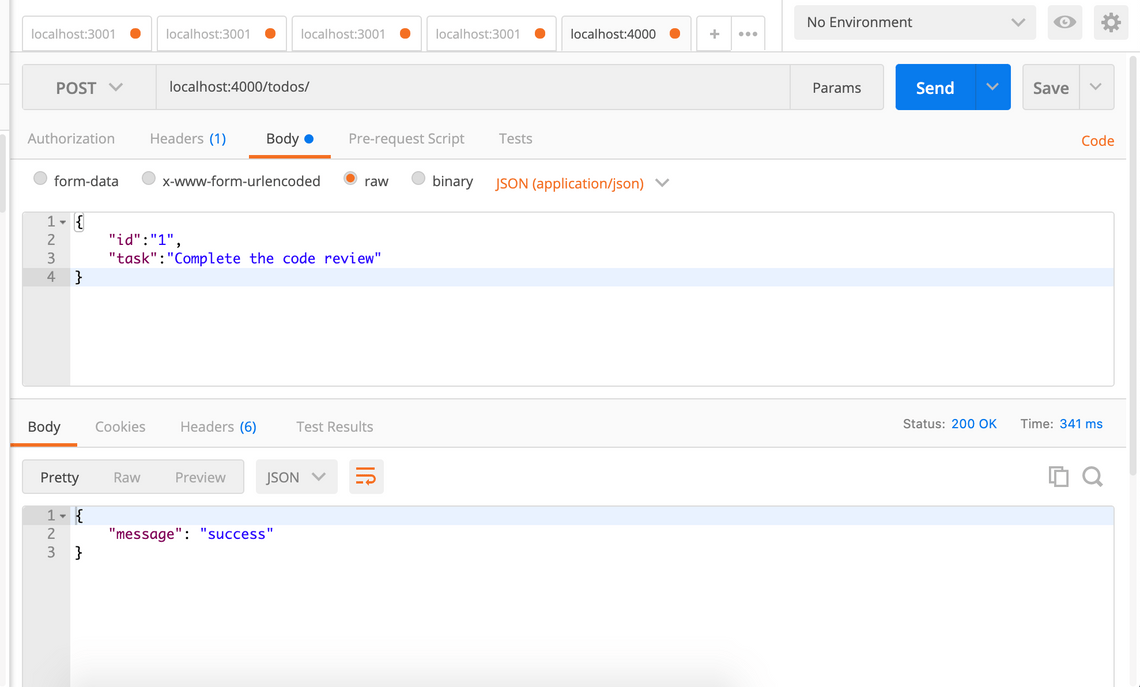The image size is (1140, 687).
Task: Open the POST method dropdown
Action: tap(89, 87)
